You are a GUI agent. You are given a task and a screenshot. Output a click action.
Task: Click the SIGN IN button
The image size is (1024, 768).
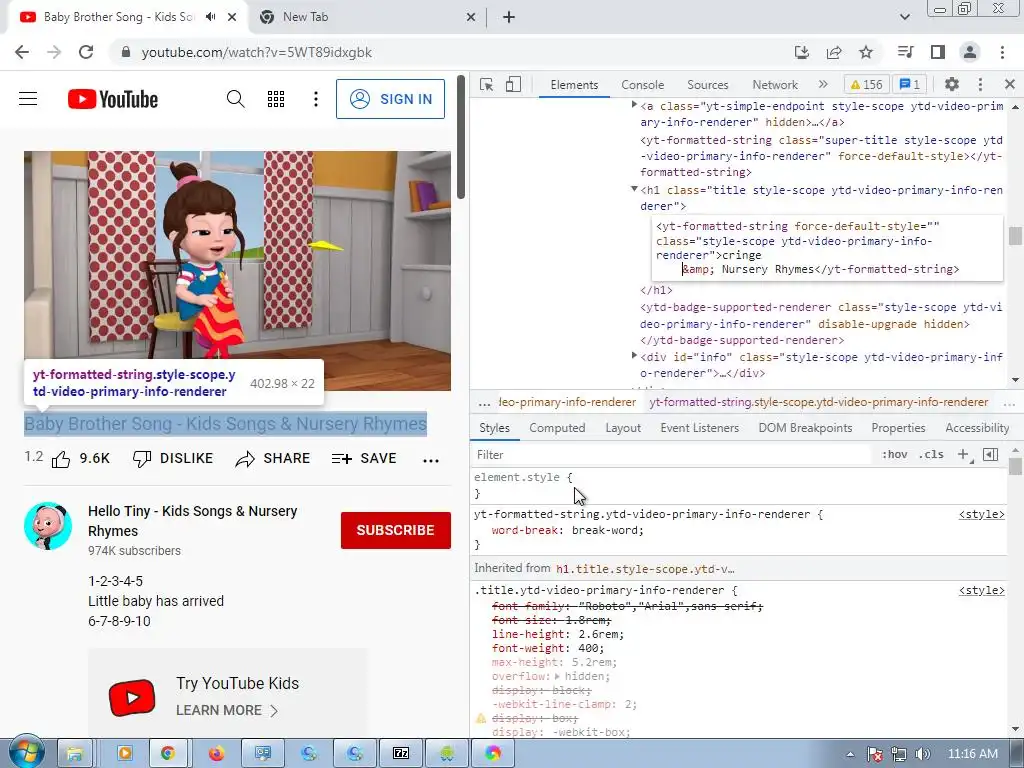[x=391, y=99]
